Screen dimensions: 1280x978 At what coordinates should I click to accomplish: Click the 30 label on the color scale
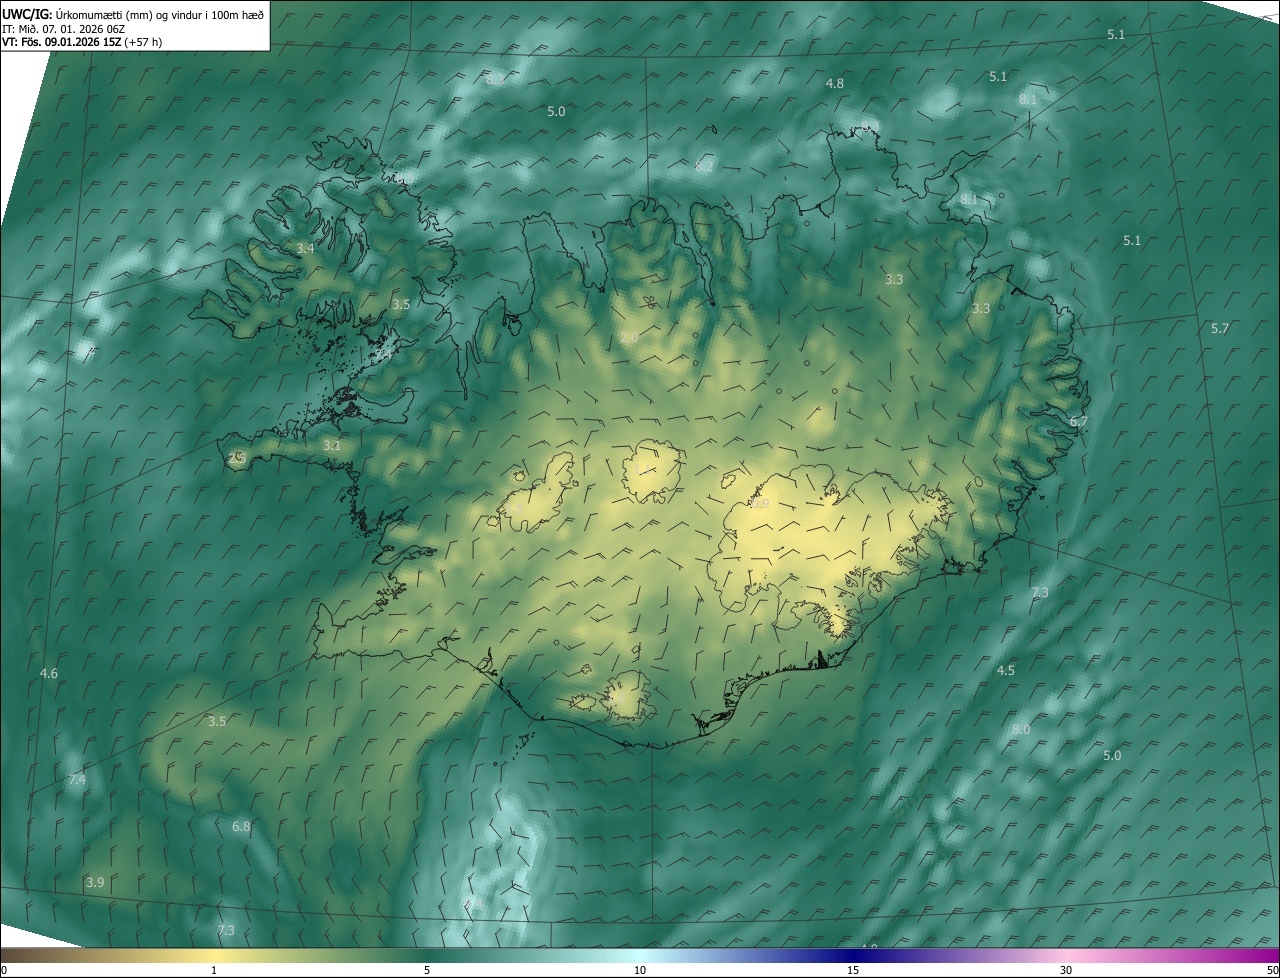1066,971
